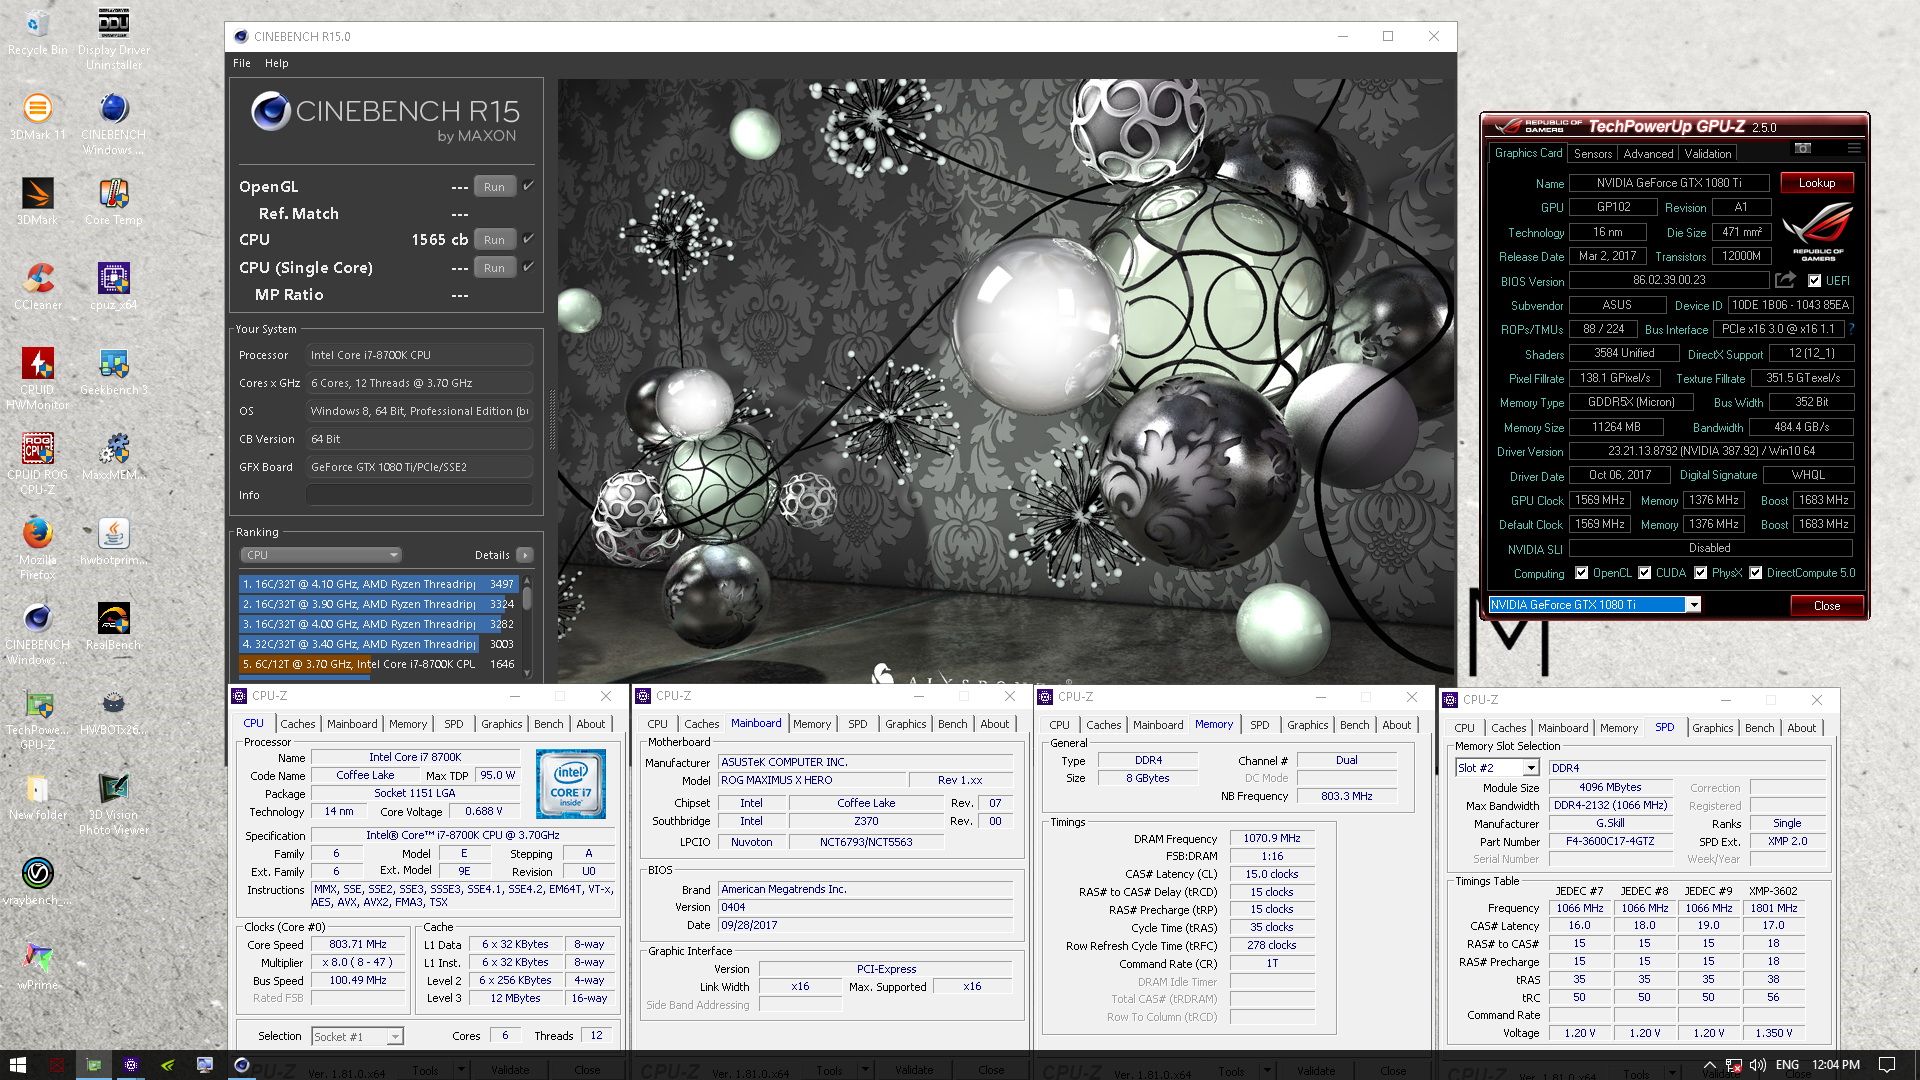Toggle the CUDA checkbox in GPU-Z
Screen dimensions: 1920x1080
coord(1644,573)
